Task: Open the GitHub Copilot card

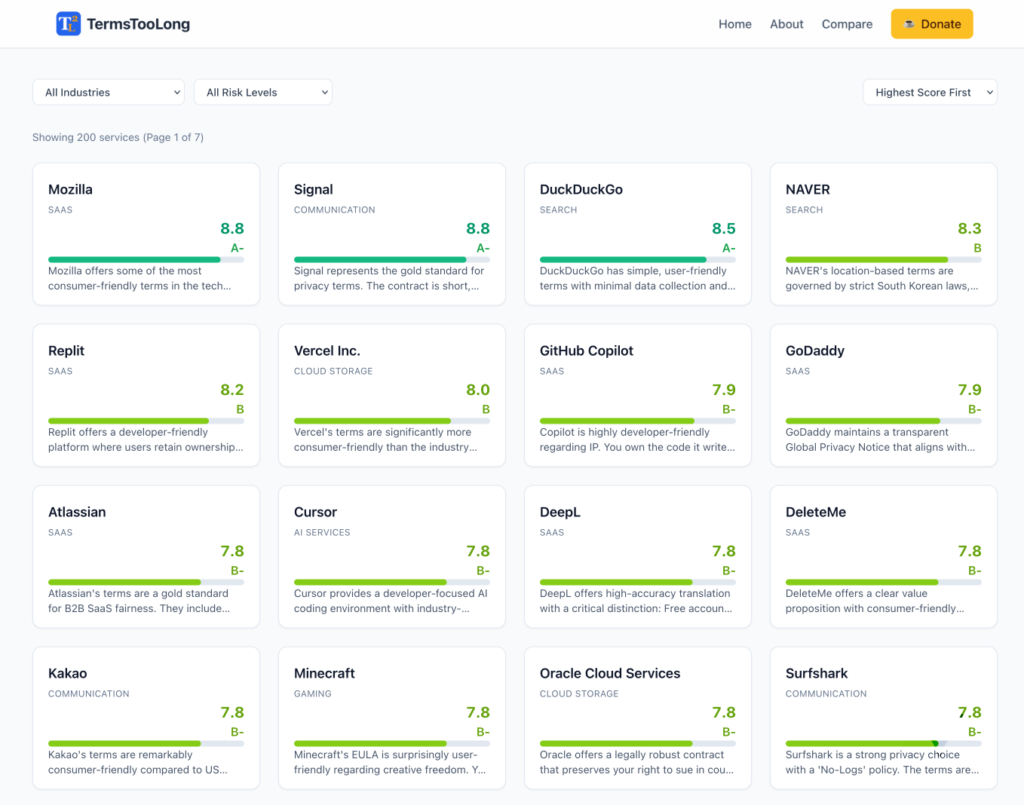Action: [x=637, y=395]
